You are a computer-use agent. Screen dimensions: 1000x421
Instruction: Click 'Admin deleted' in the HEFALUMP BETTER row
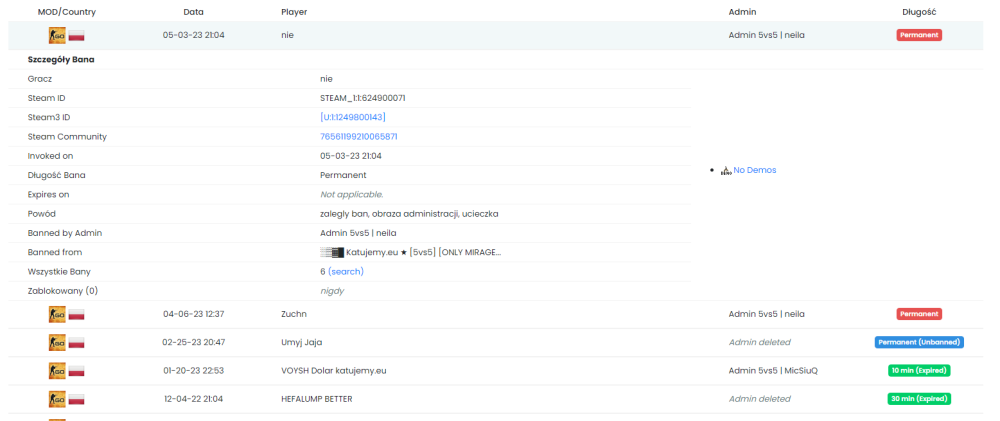(760, 399)
